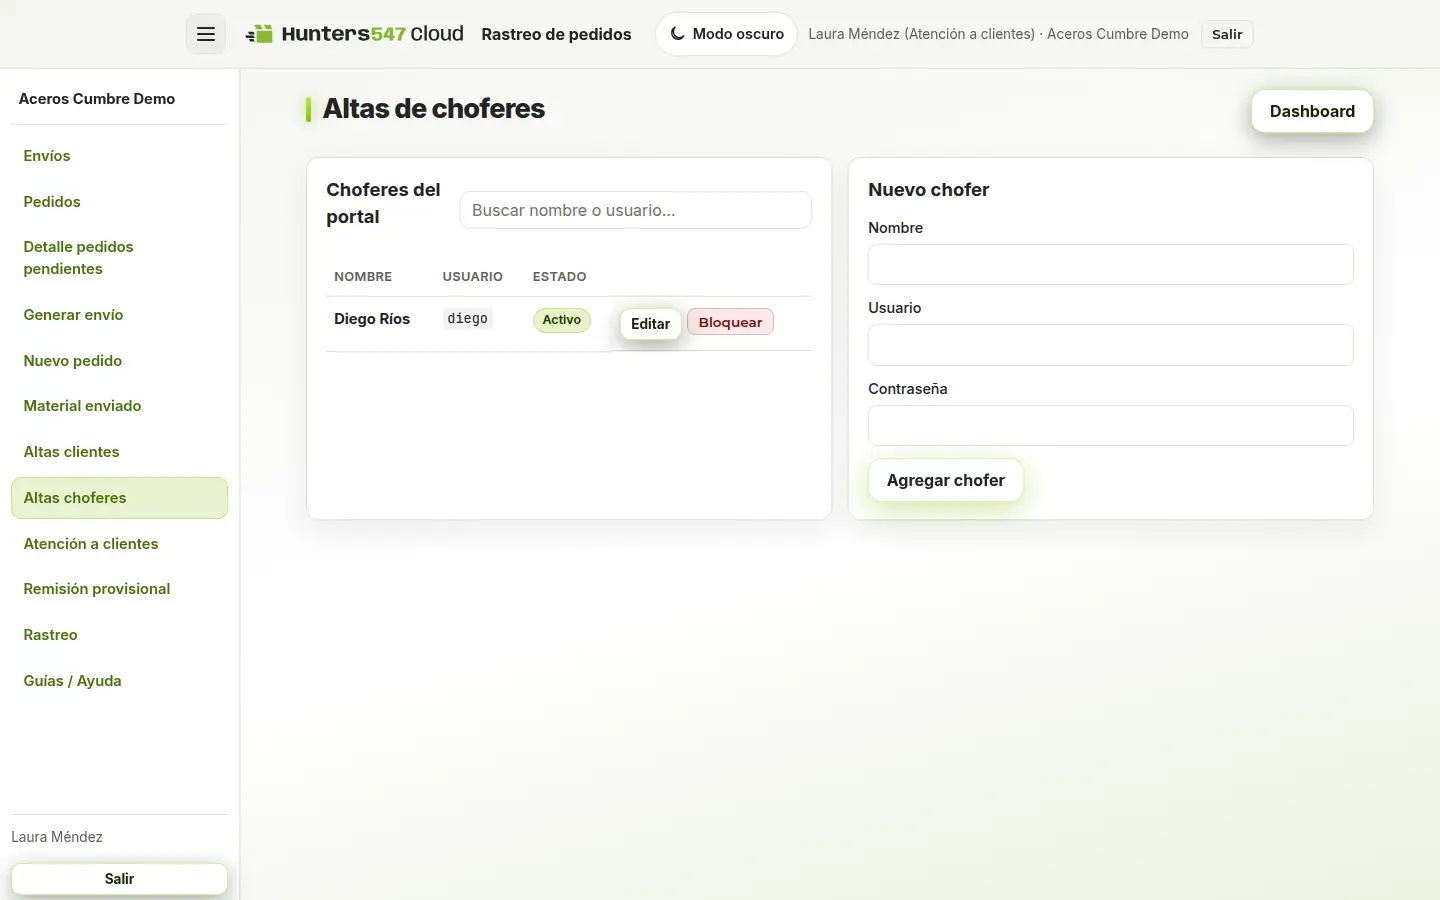Click the Rastreo de pedidos header title
Screen dimensions: 1440x900
(x=556, y=34)
